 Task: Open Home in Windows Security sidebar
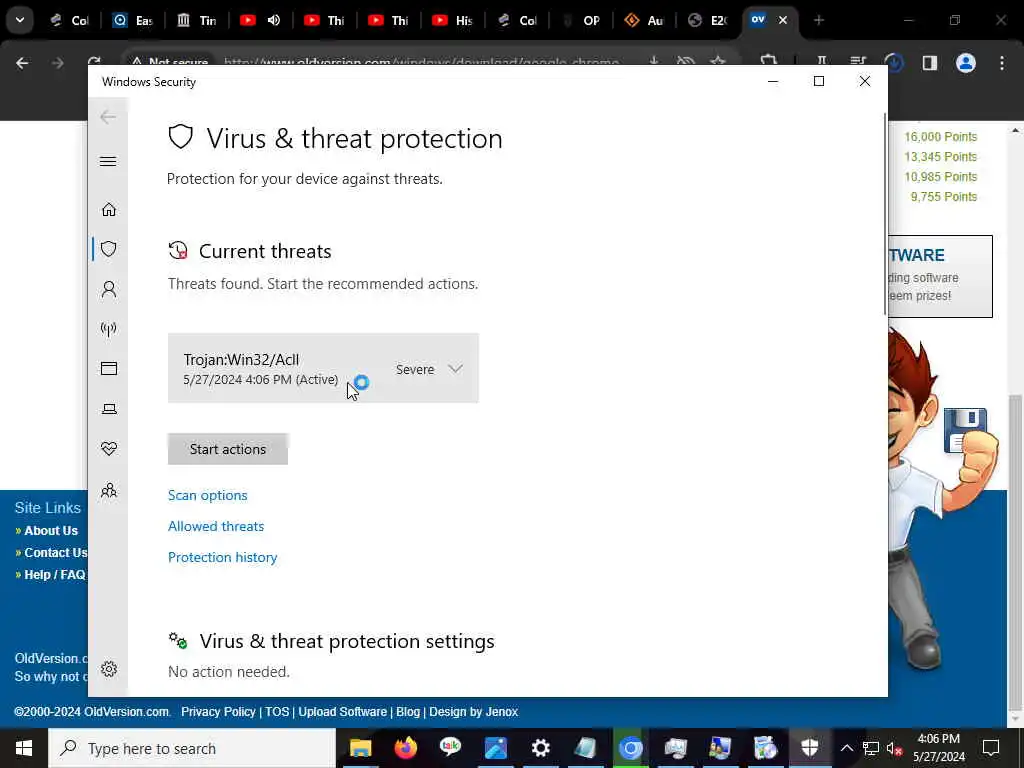(x=108, y=209)
